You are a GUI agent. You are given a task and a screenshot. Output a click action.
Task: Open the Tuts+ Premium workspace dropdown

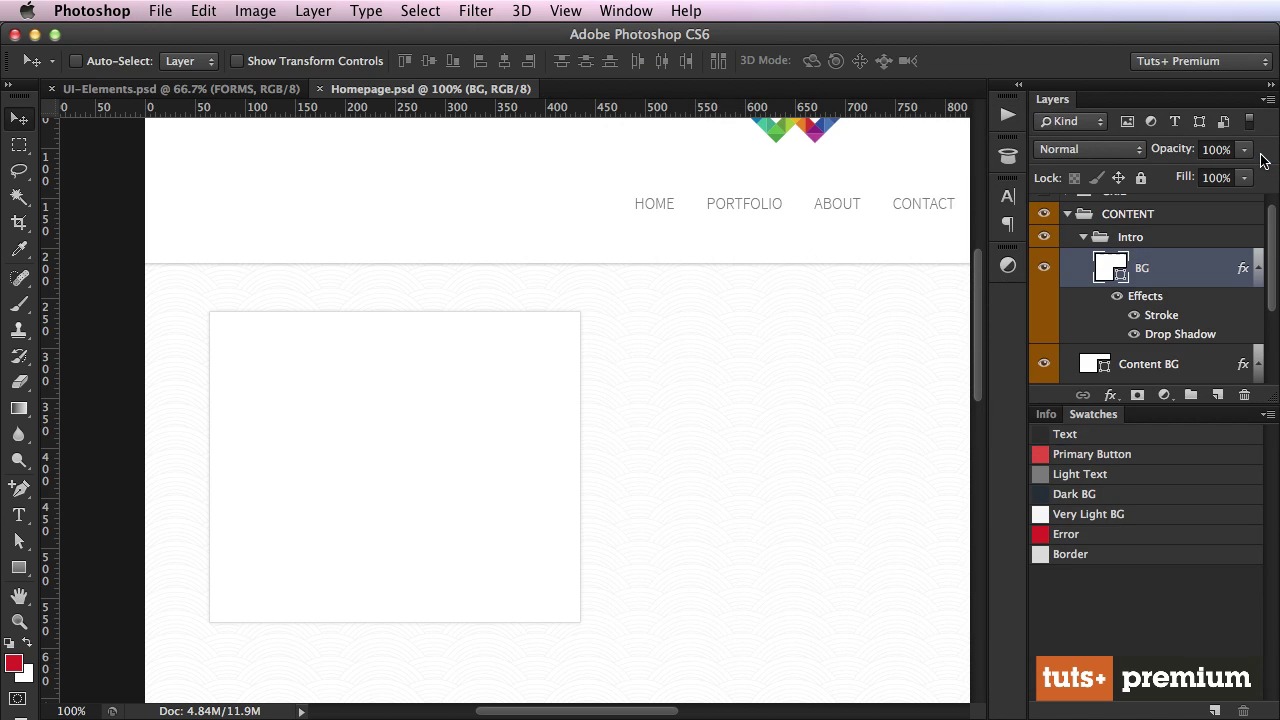tap(1201, 61)
